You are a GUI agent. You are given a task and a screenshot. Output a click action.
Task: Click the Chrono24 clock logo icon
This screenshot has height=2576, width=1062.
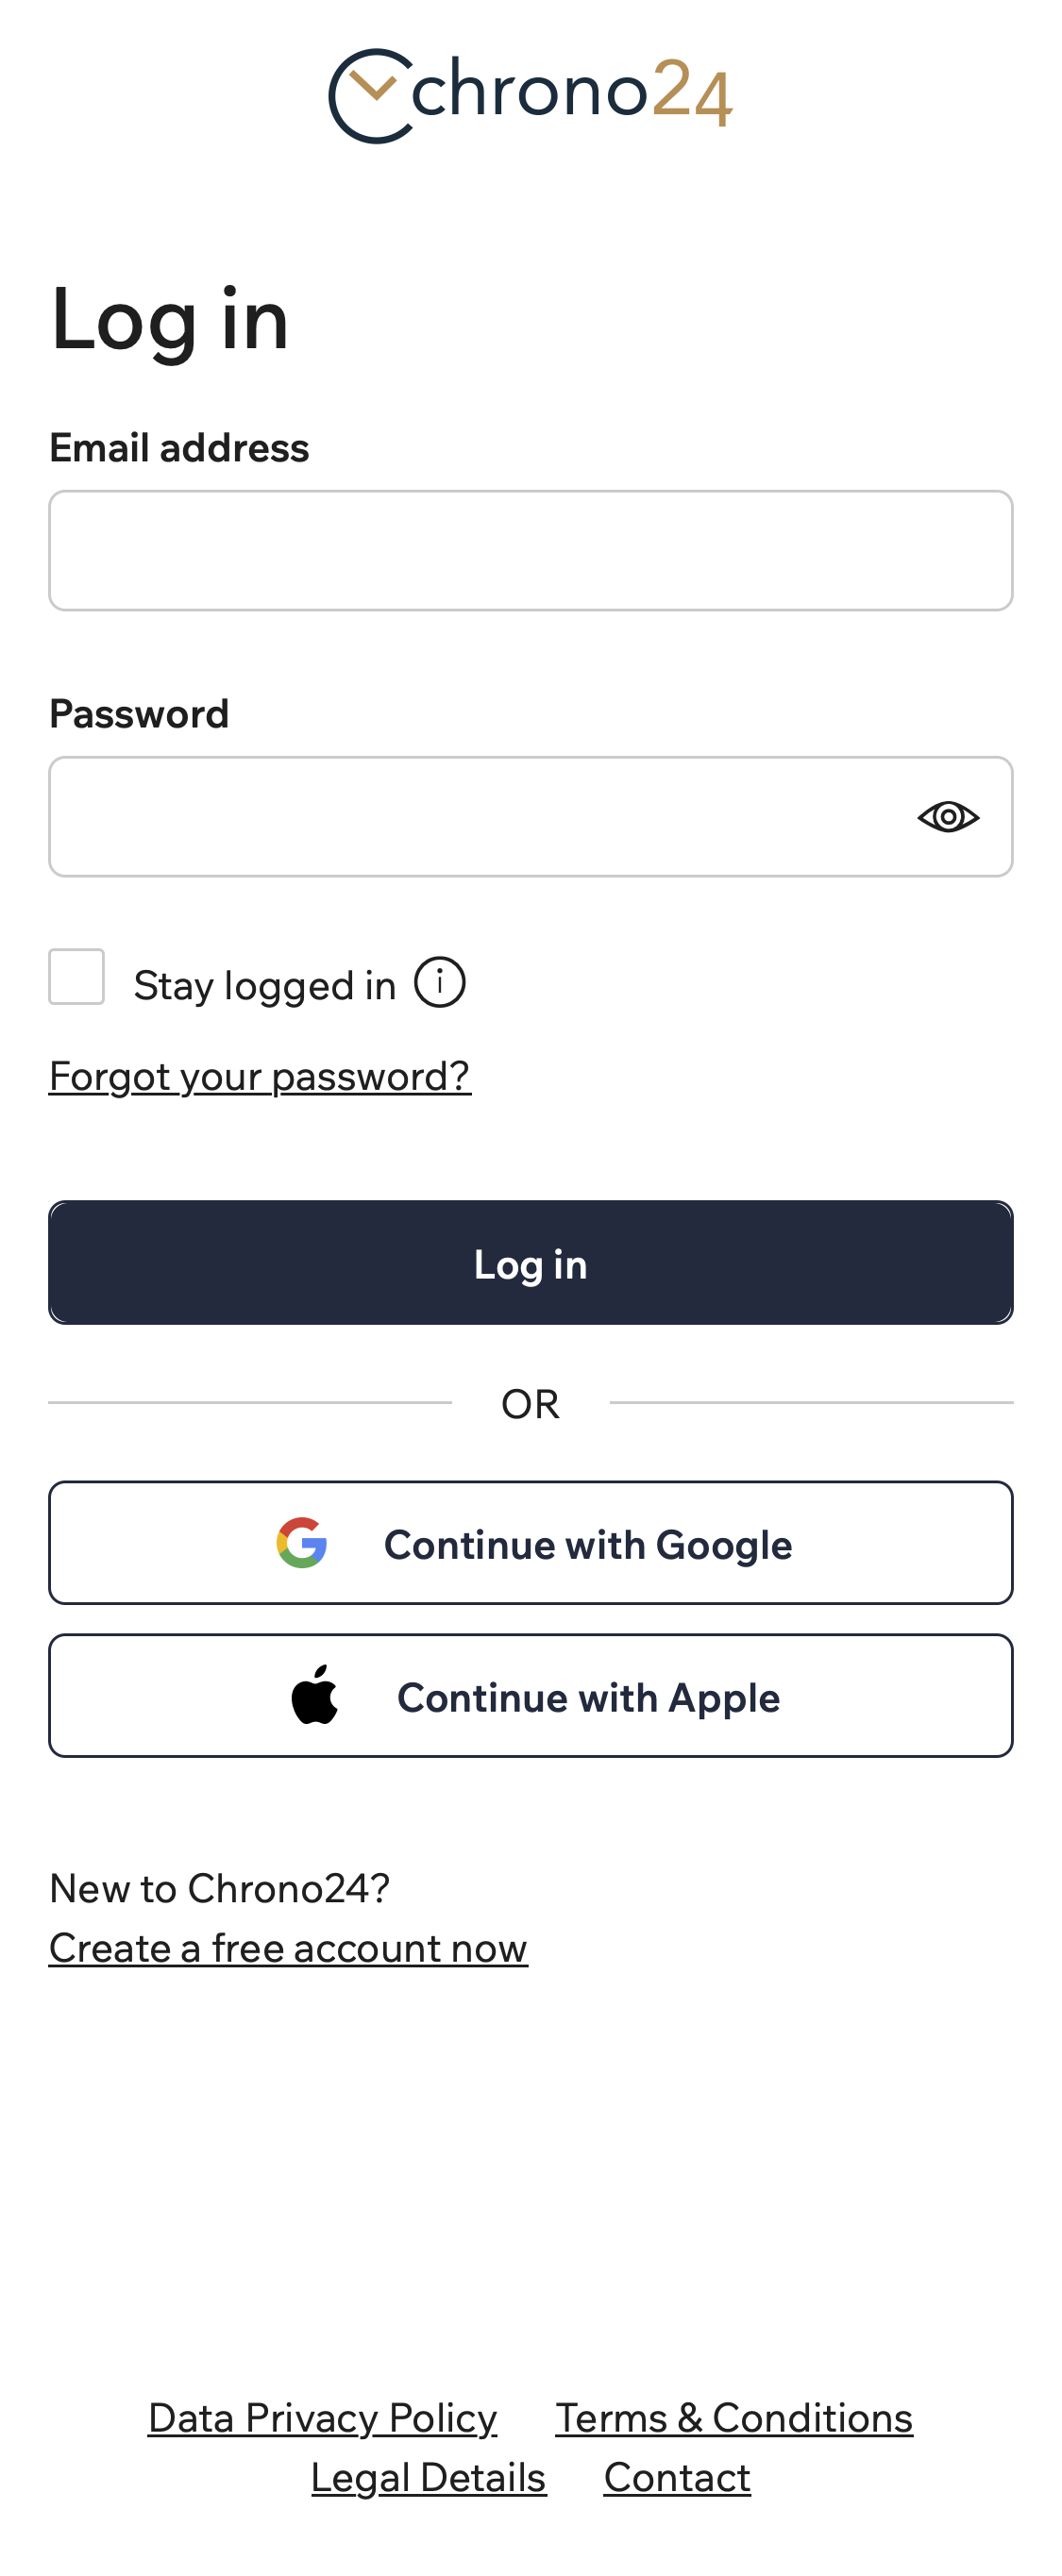(370, 96)
